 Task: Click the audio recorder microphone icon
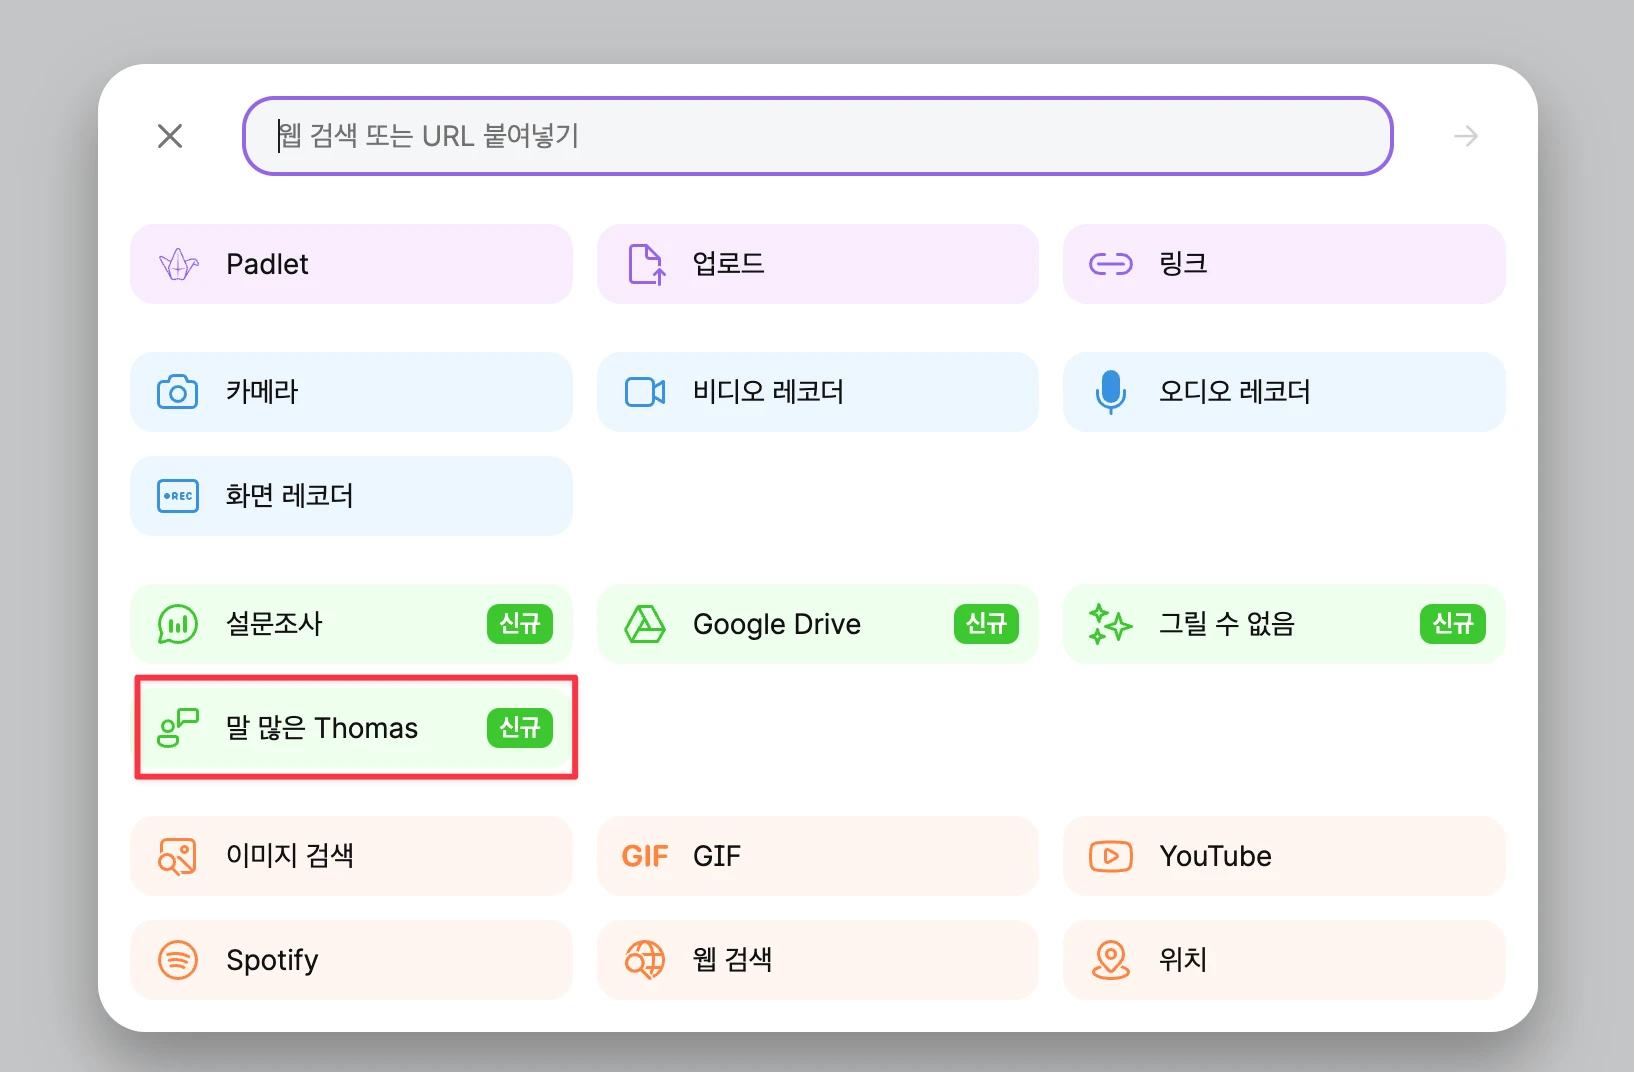coord(1110,392)
